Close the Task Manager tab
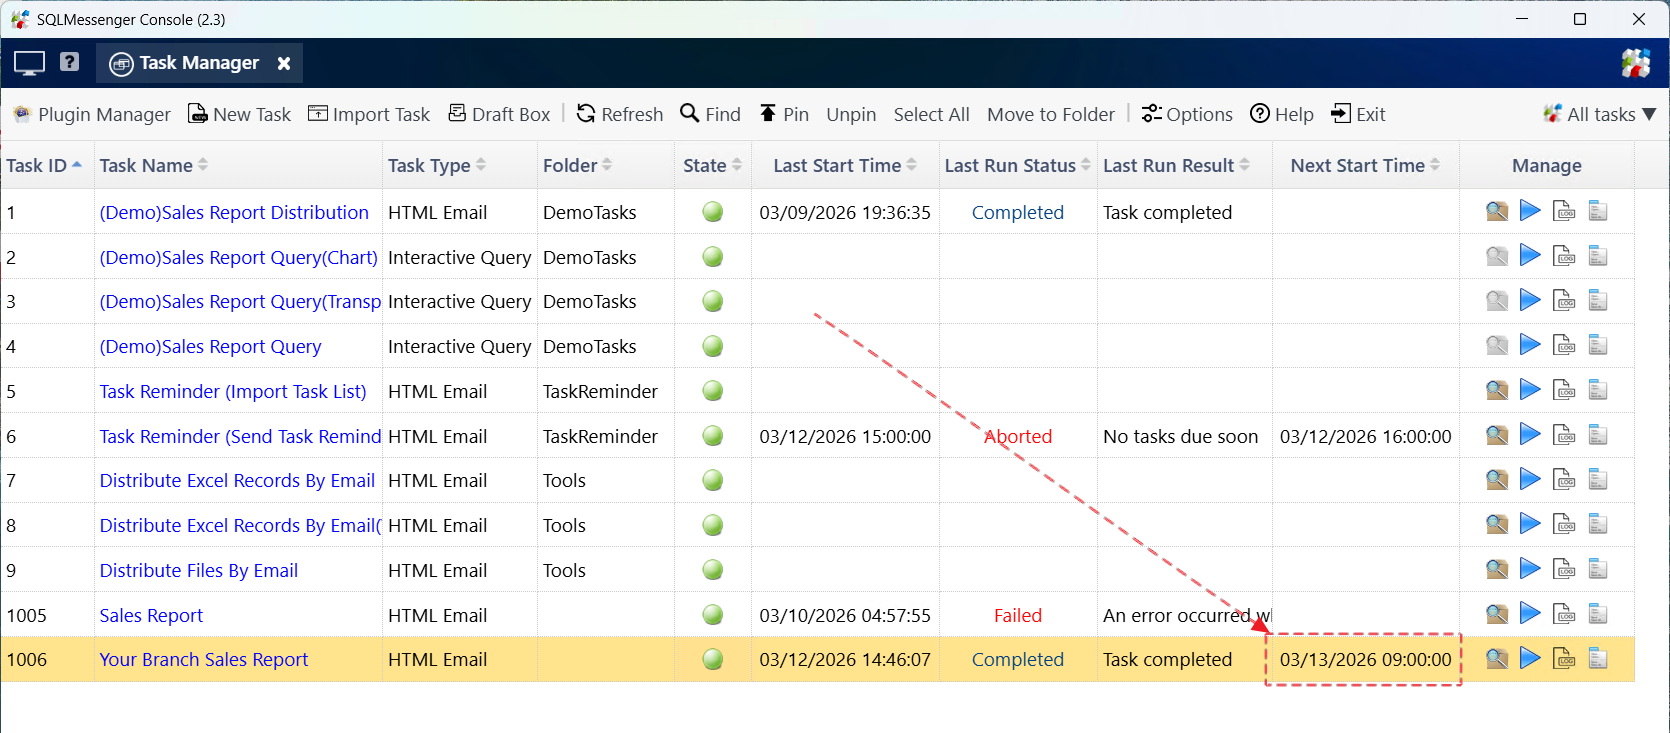Viewport: 1670px width, 733px height. click(x=284, y=63)
